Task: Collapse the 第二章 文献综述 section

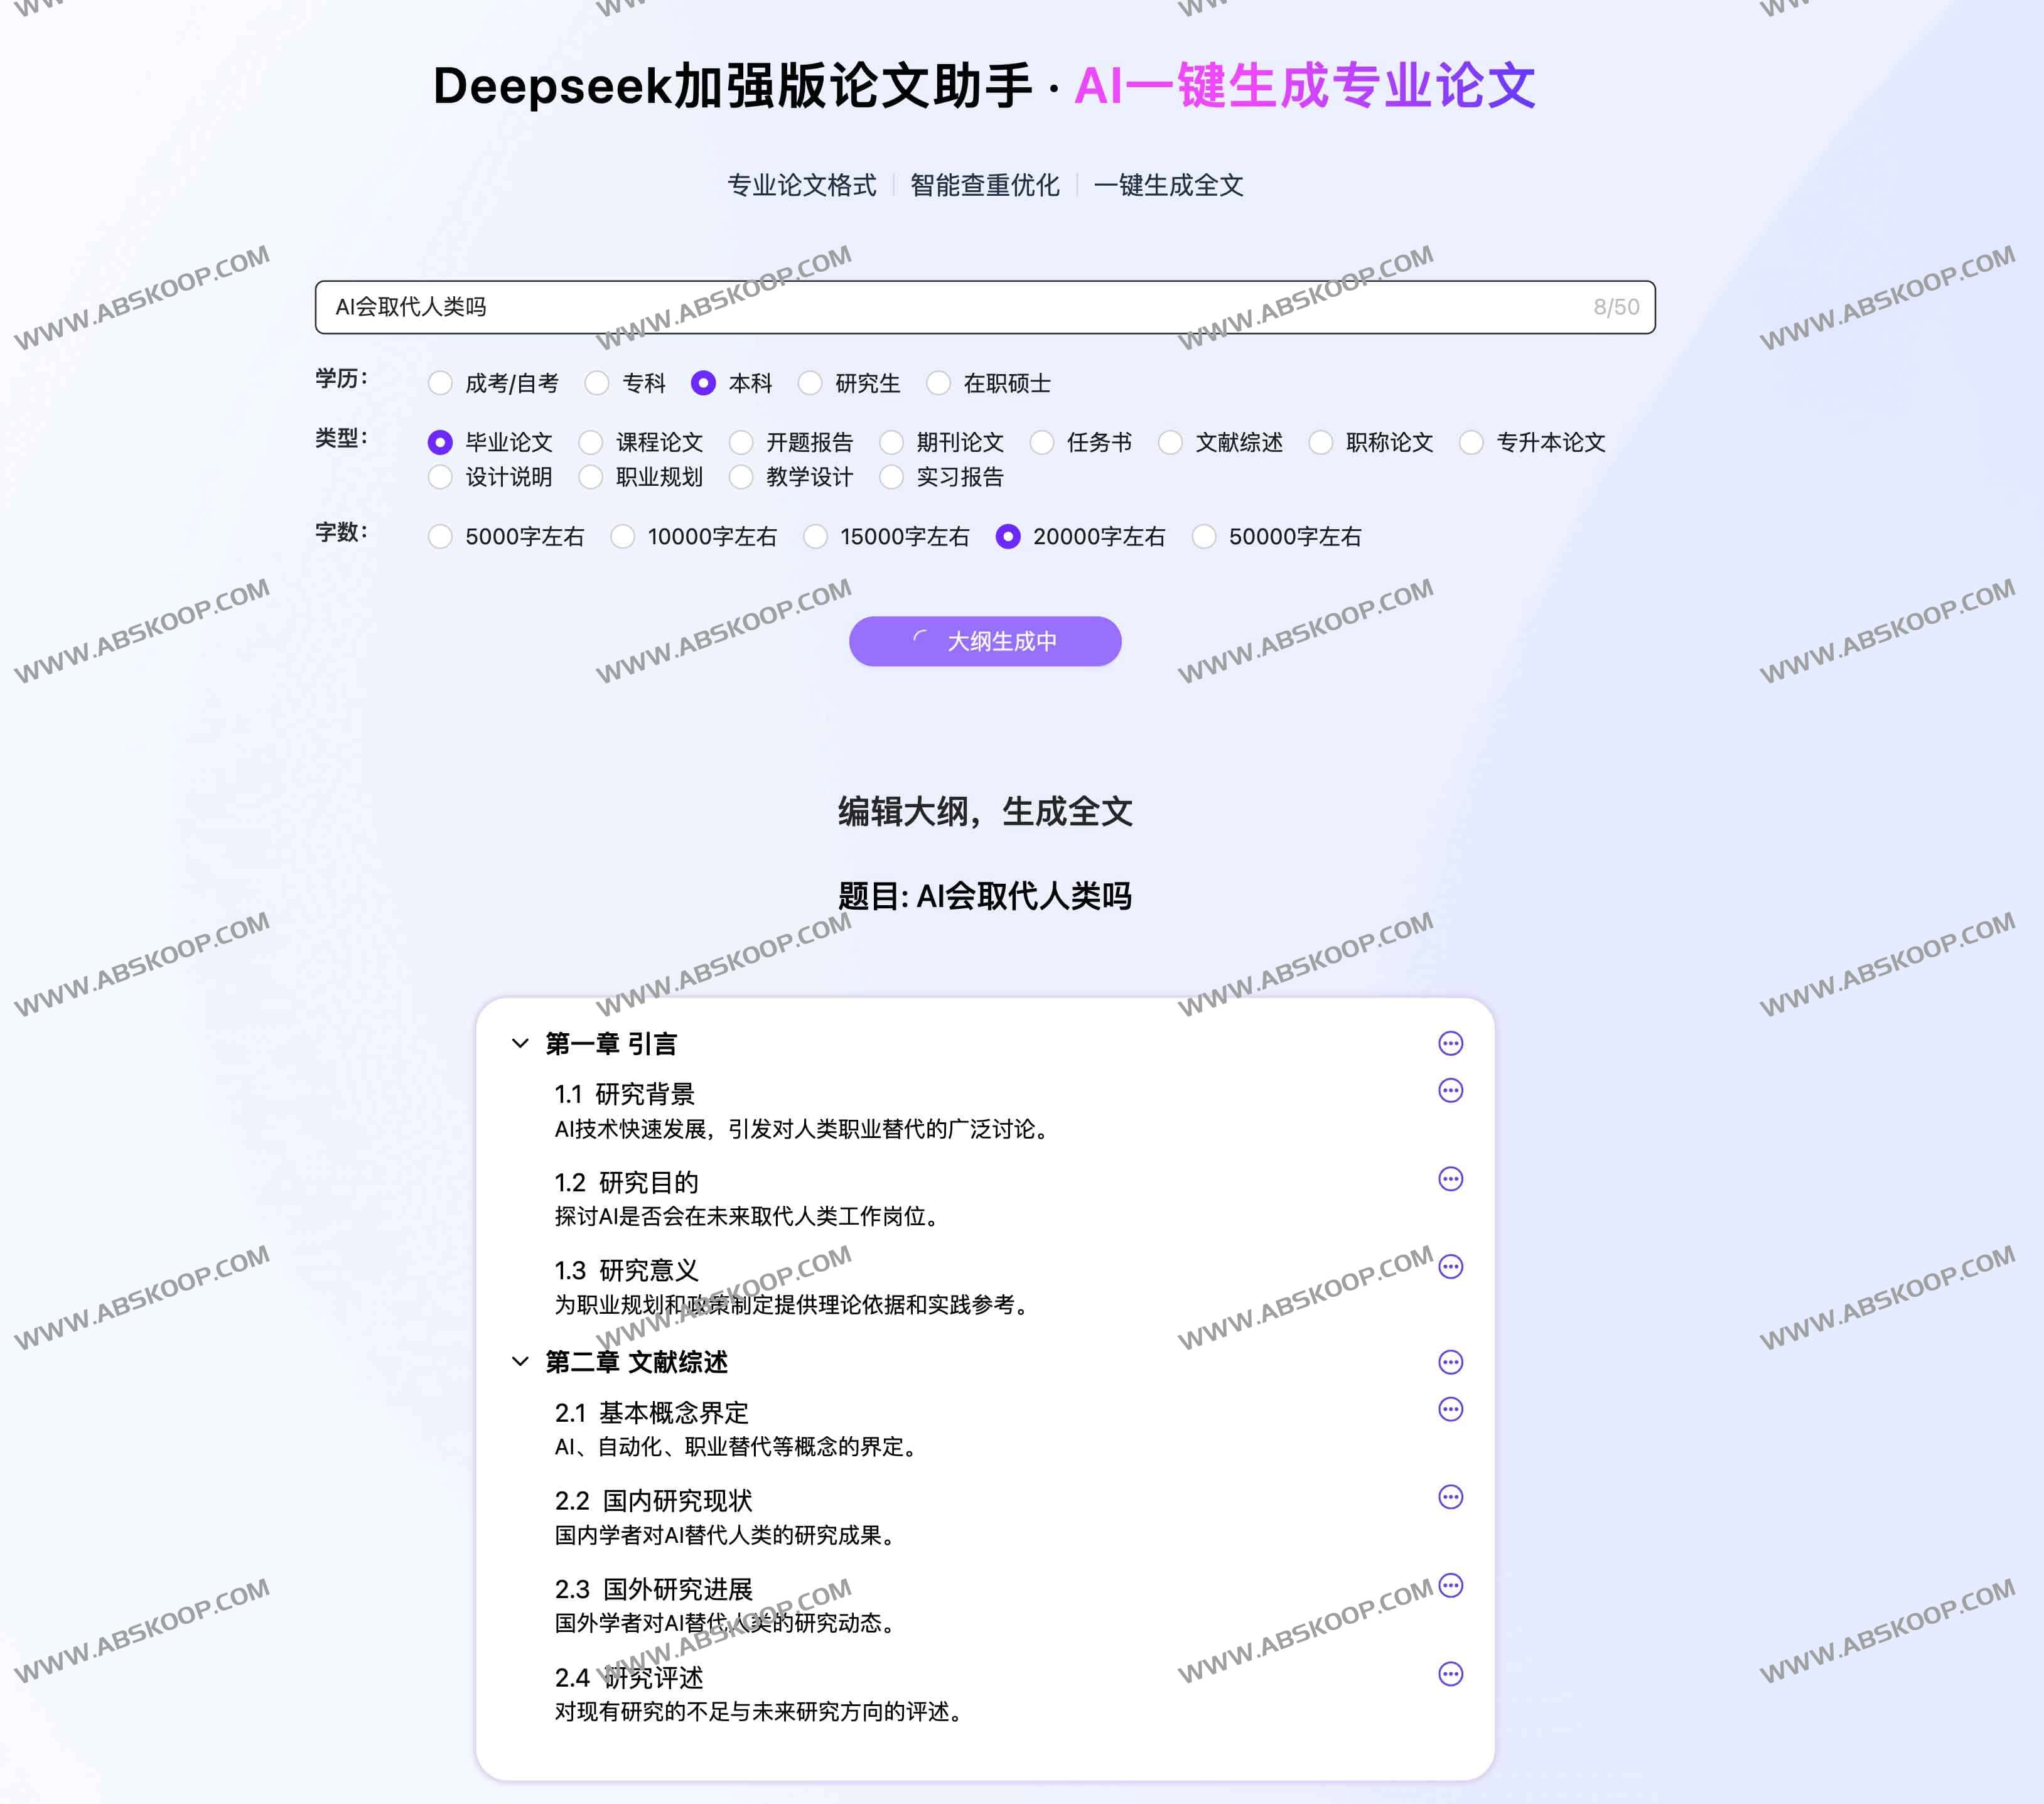Action: pyautogui.click(x=519, y=1361)
